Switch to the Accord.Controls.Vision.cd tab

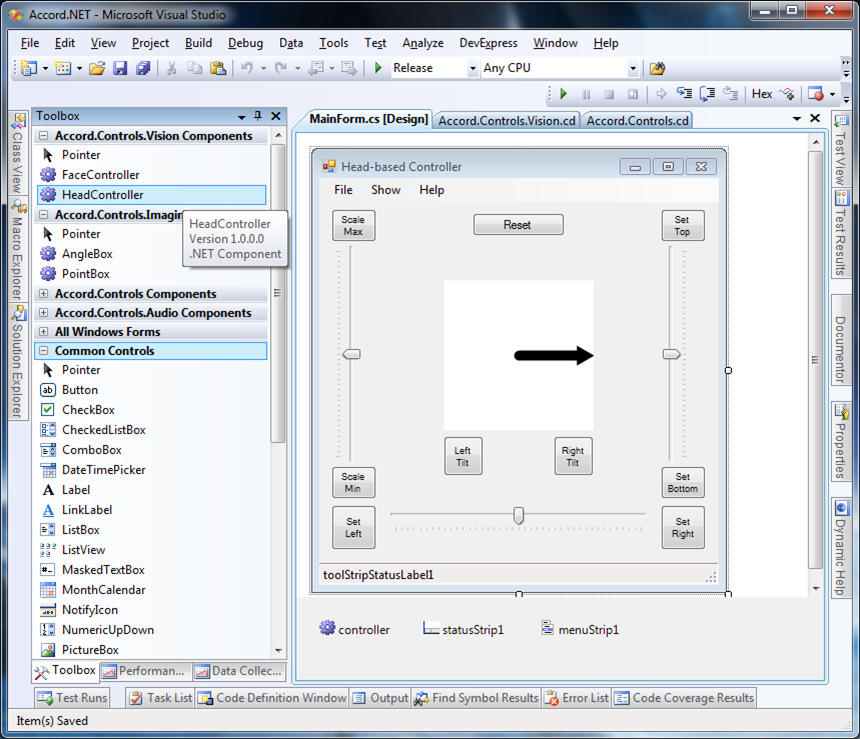[507, 121]
